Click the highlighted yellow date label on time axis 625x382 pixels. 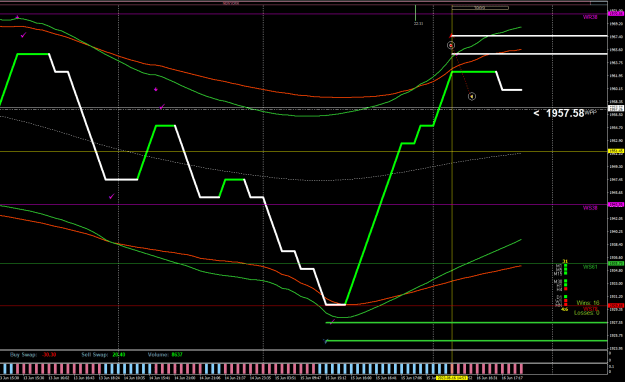tap(452, 378)
